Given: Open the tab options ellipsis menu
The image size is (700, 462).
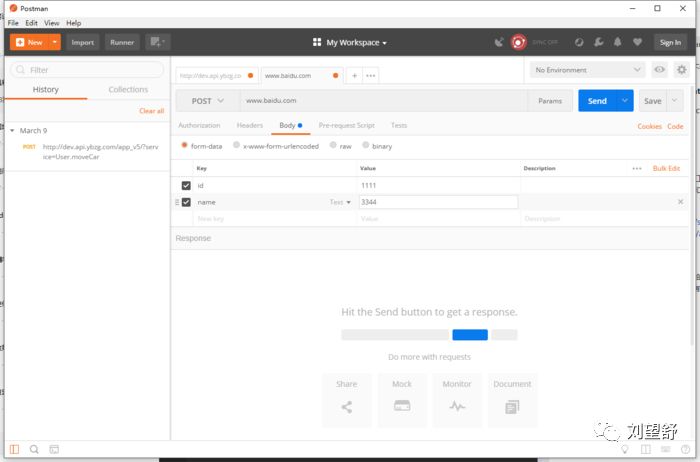Looking at the screenshot, I should [x=371, y=76].
